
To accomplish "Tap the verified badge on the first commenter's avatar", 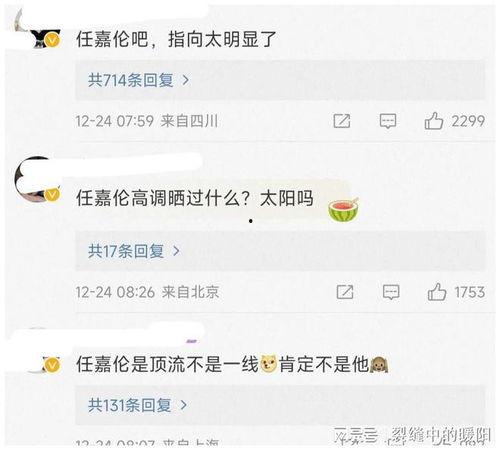I will (52, 41).
